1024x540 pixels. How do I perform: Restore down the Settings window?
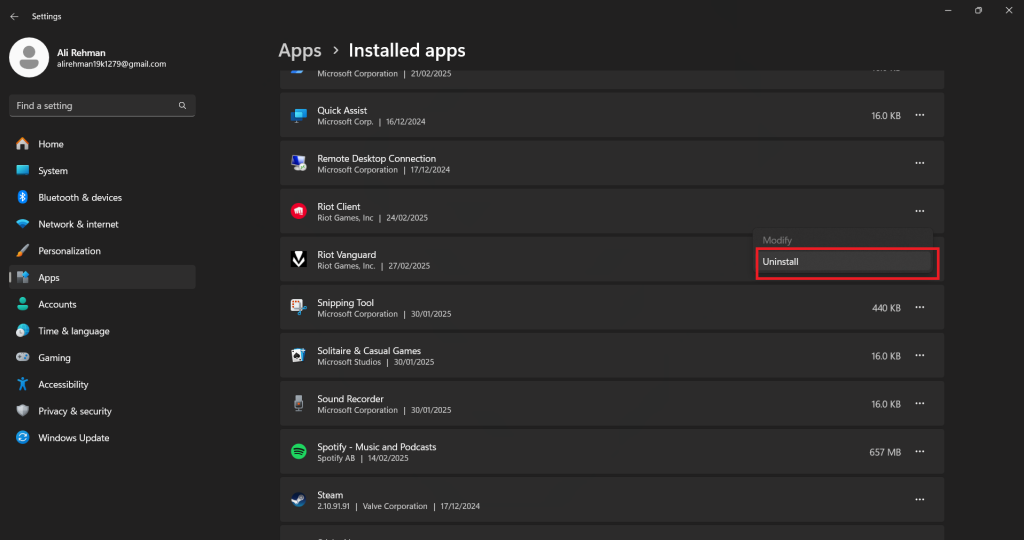(978, 10)
